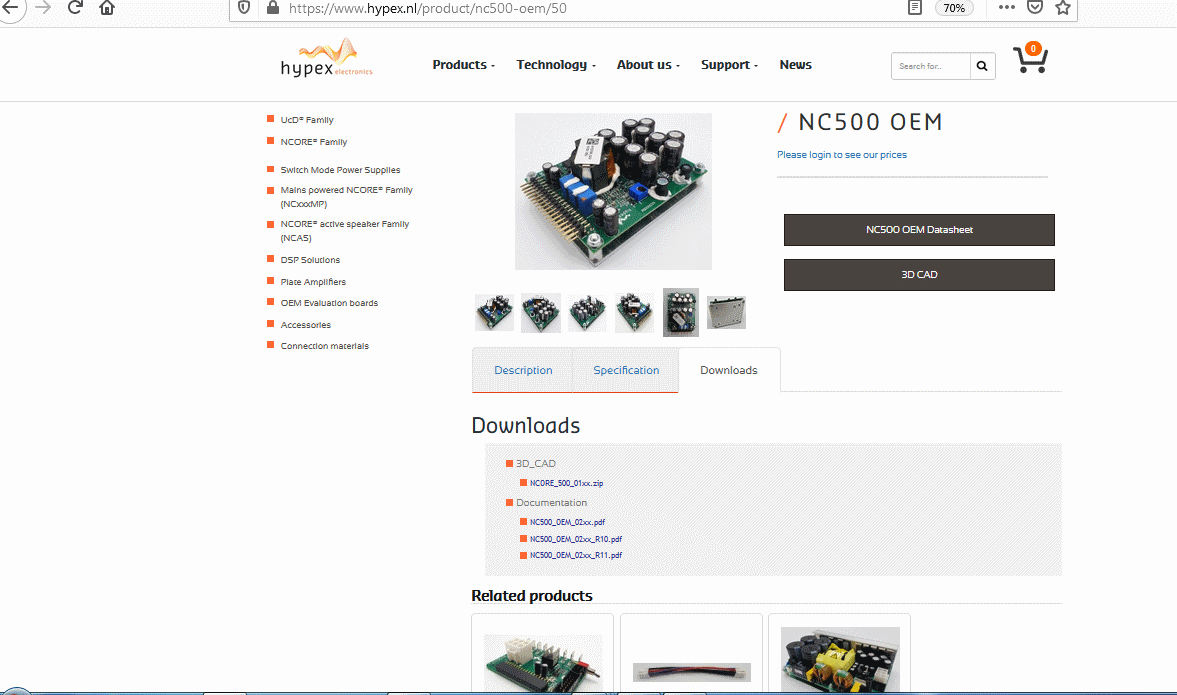Viewport: 1177px width, 695px height.
Task: Open DSP Solutions category
Action: (310, 260)
